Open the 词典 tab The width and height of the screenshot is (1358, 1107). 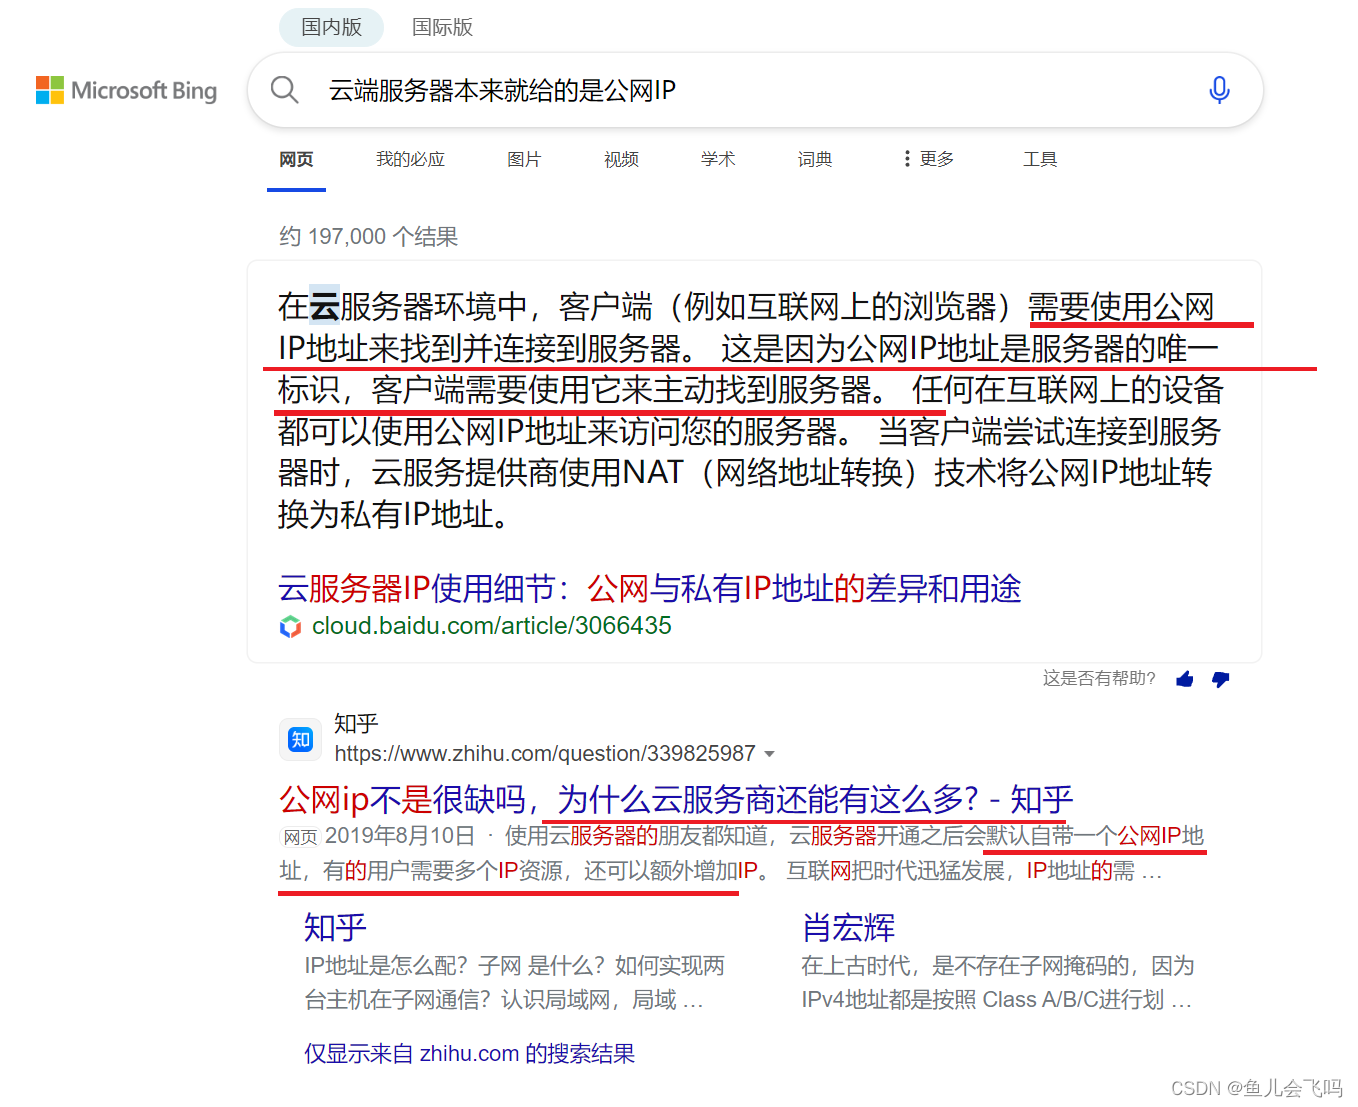(x=815, y=159)
